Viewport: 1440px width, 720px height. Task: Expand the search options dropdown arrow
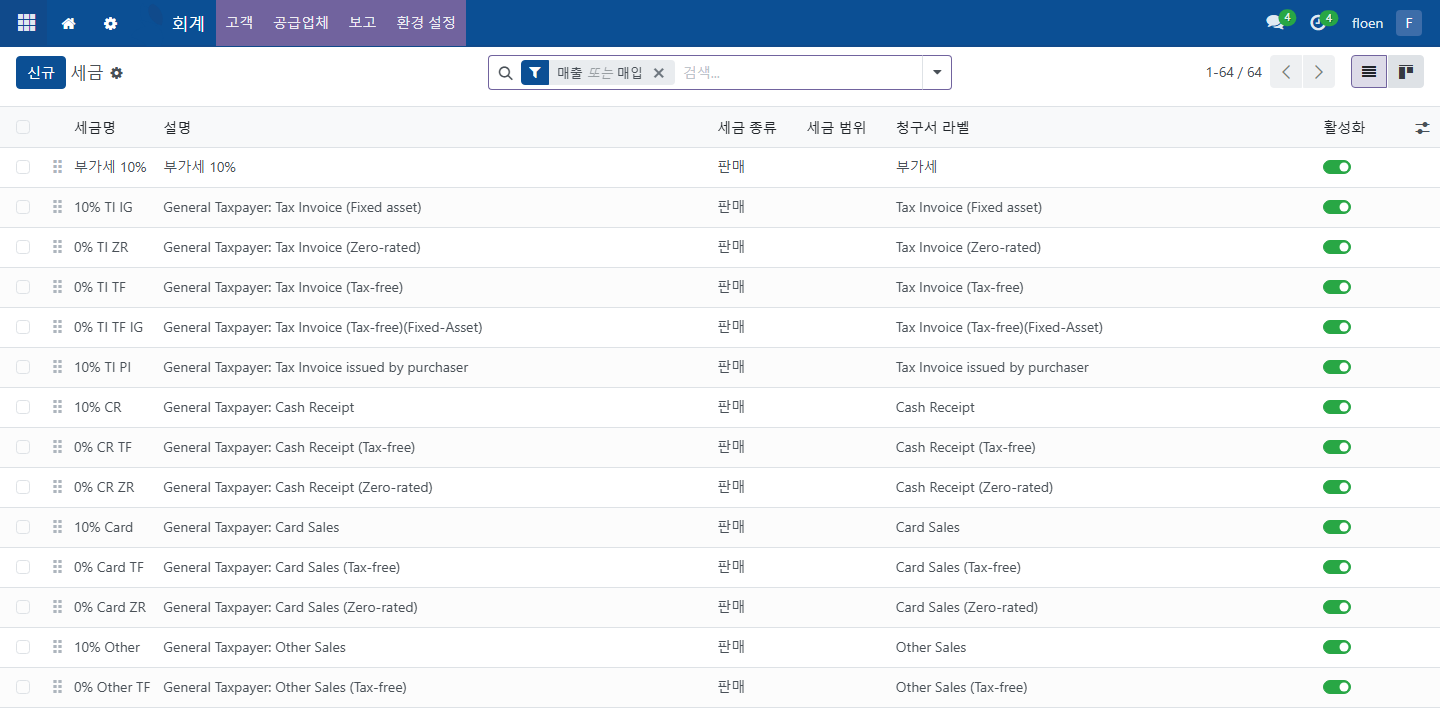(937, 73)
